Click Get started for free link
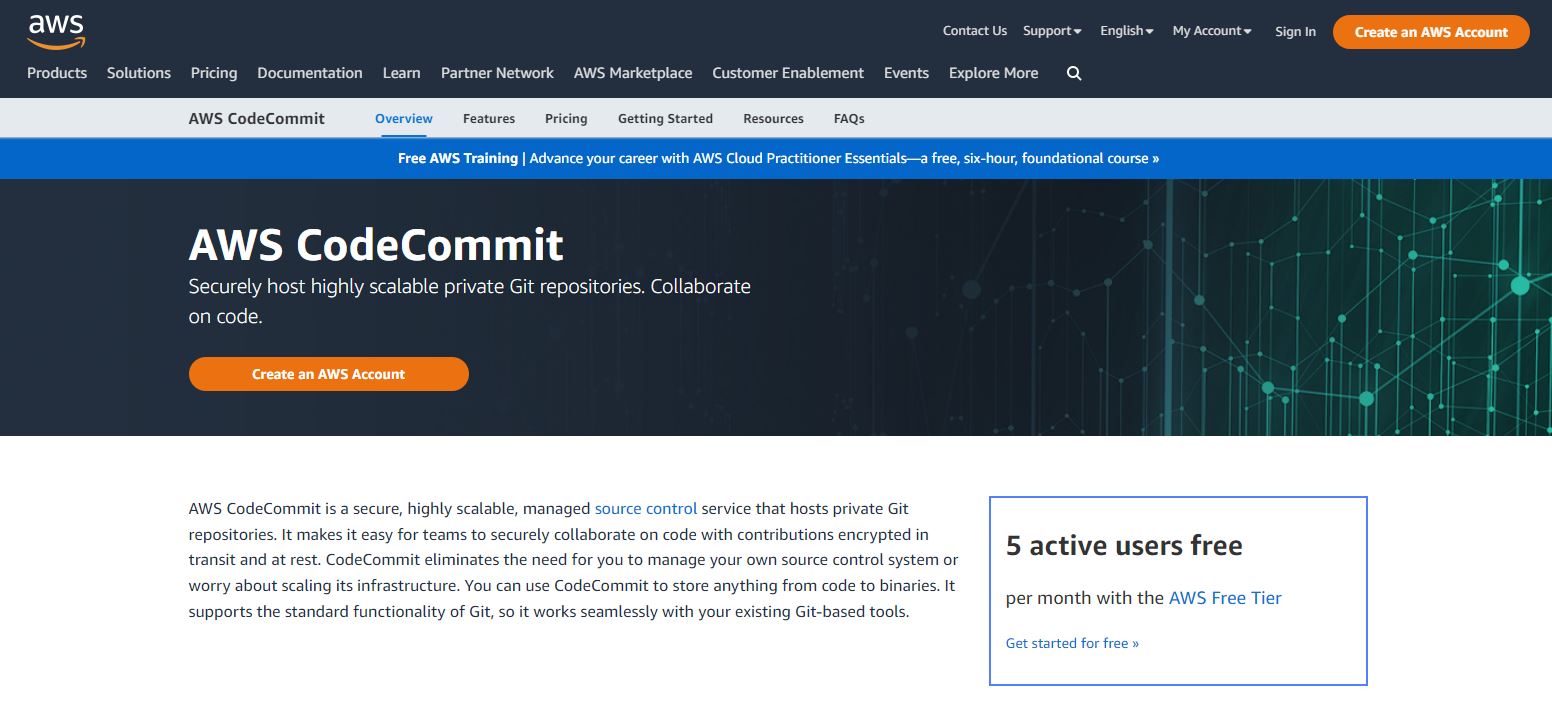The image size is (1552, 719). coord(1072,643)
